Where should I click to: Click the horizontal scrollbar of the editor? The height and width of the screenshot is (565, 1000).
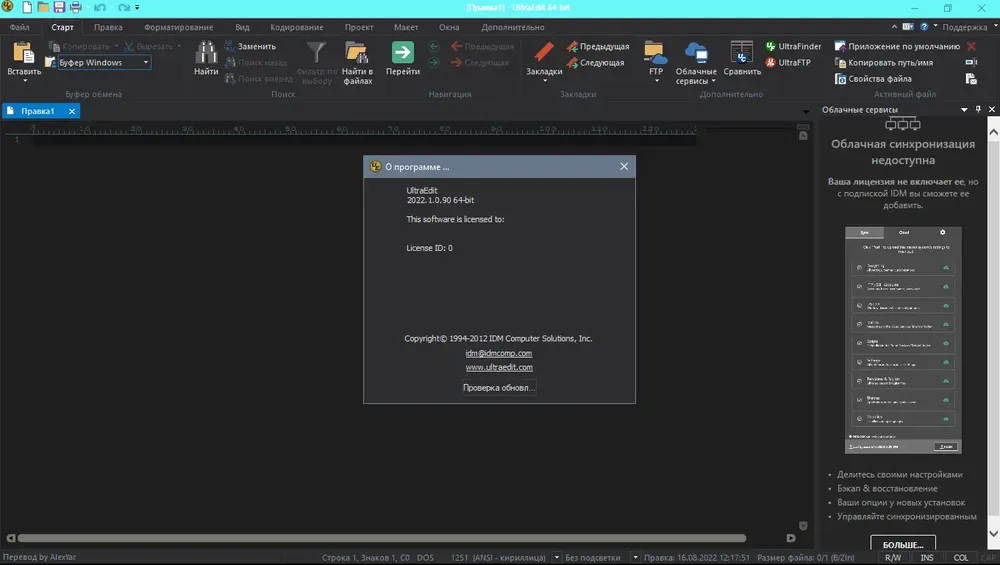point(381,538)
